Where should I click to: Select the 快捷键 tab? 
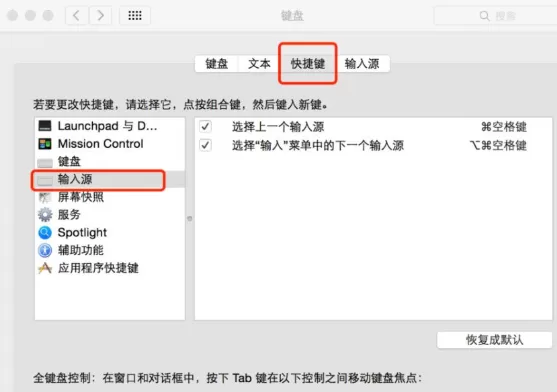pos(308,64)
